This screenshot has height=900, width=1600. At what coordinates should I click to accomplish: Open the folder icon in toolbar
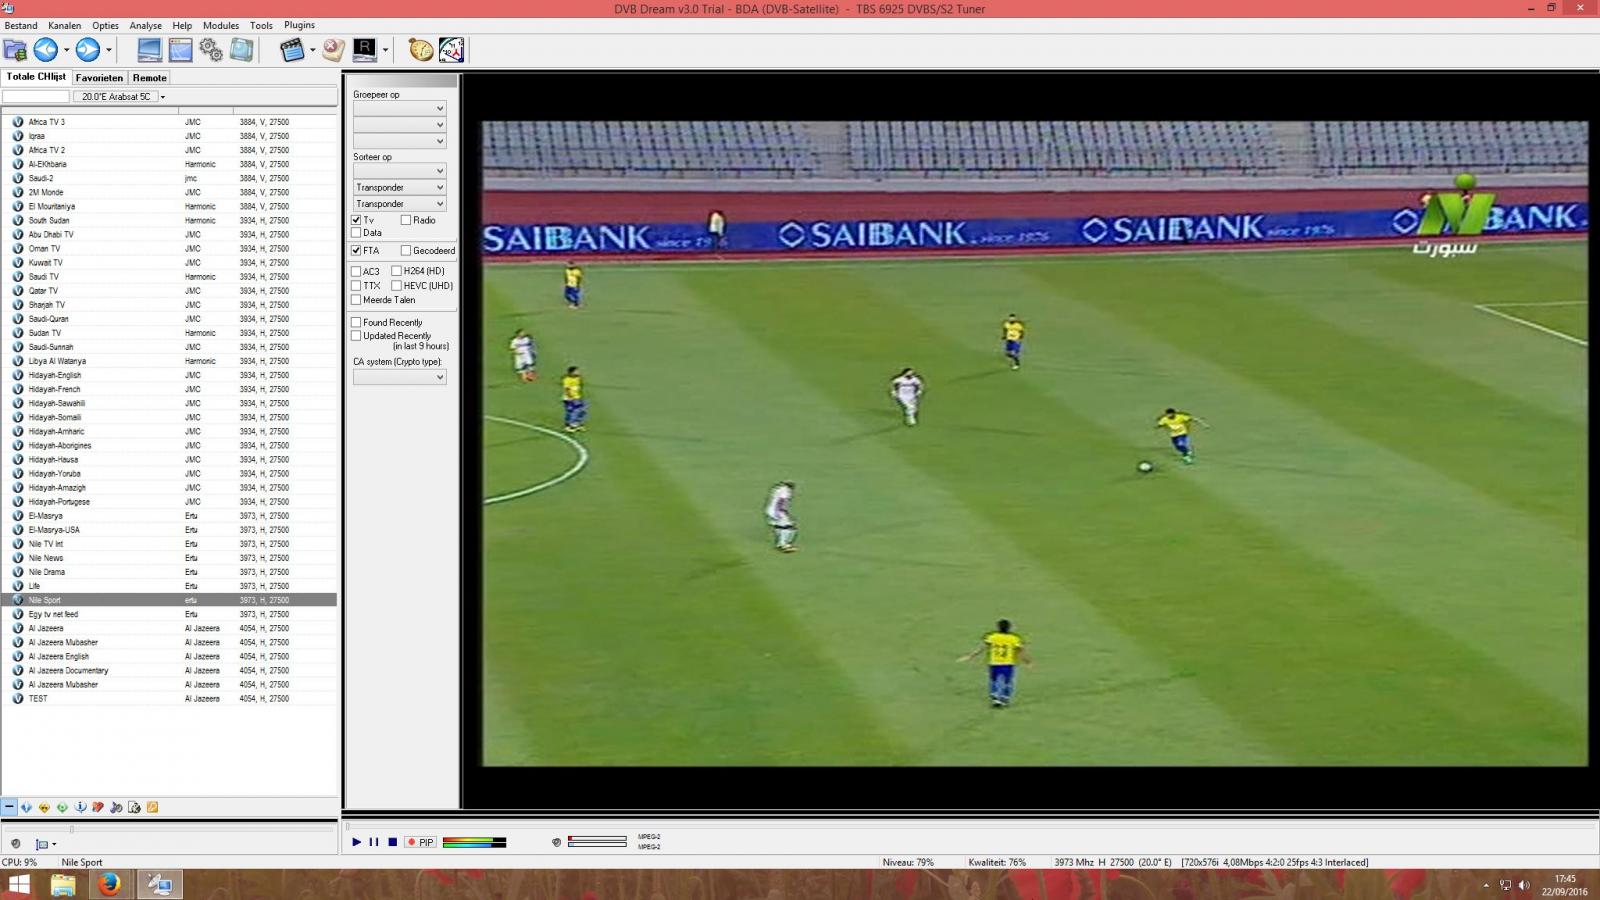(x=15, y=50)
